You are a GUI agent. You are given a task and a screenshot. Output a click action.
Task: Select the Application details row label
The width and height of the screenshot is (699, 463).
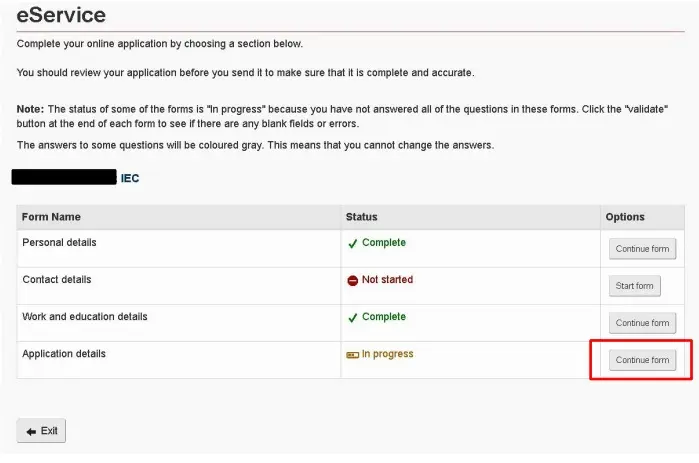point(64,353)
